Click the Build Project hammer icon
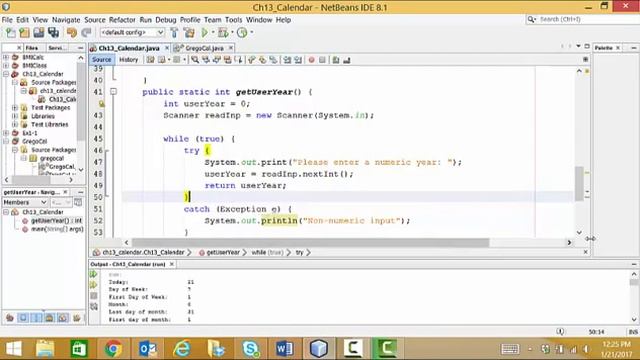The width and height of the screenshot is (640, 360). (x=174, y=32)
